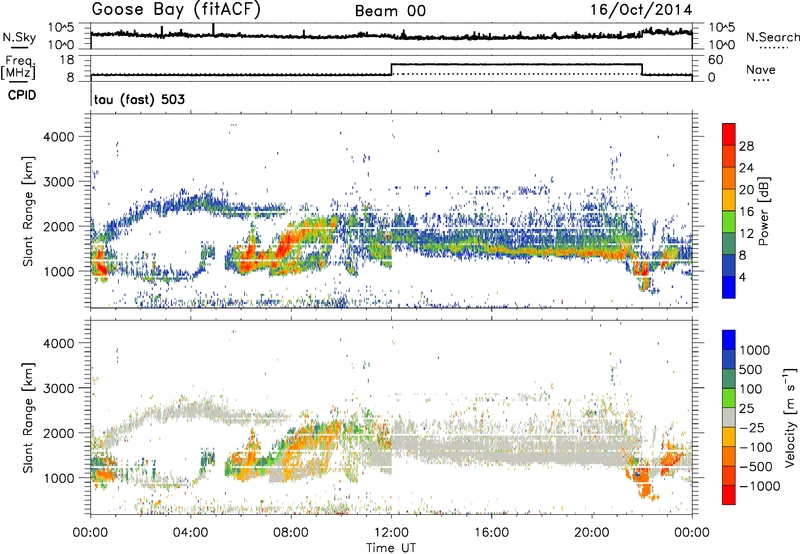
Task: Click the frequency step-up trace near 12:00
Action: point(391,69)
